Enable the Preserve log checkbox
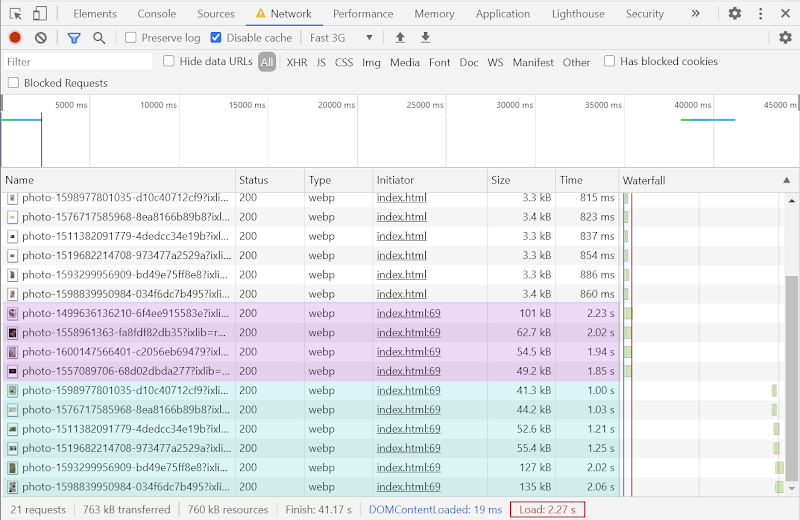The width and height of the screenshot is (800, 520). click(x=131, y=38)
